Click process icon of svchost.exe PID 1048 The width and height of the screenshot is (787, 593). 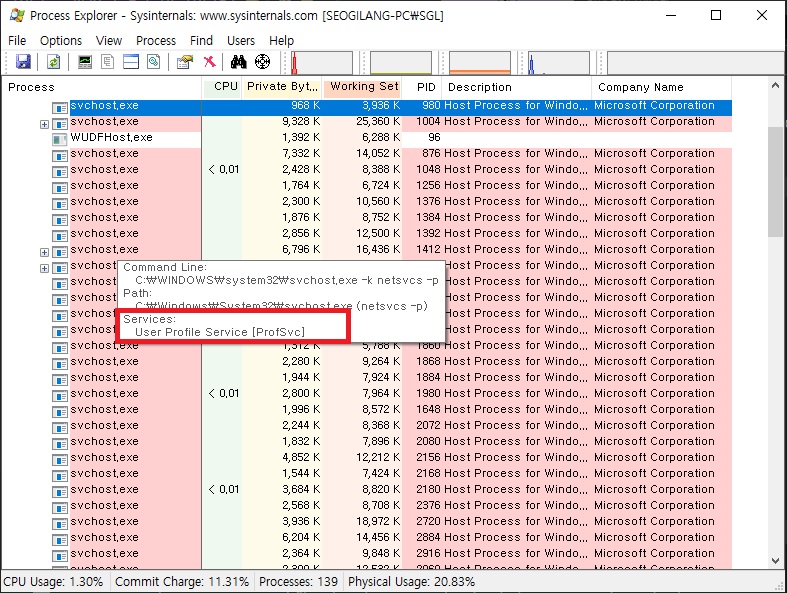[60, 172]
